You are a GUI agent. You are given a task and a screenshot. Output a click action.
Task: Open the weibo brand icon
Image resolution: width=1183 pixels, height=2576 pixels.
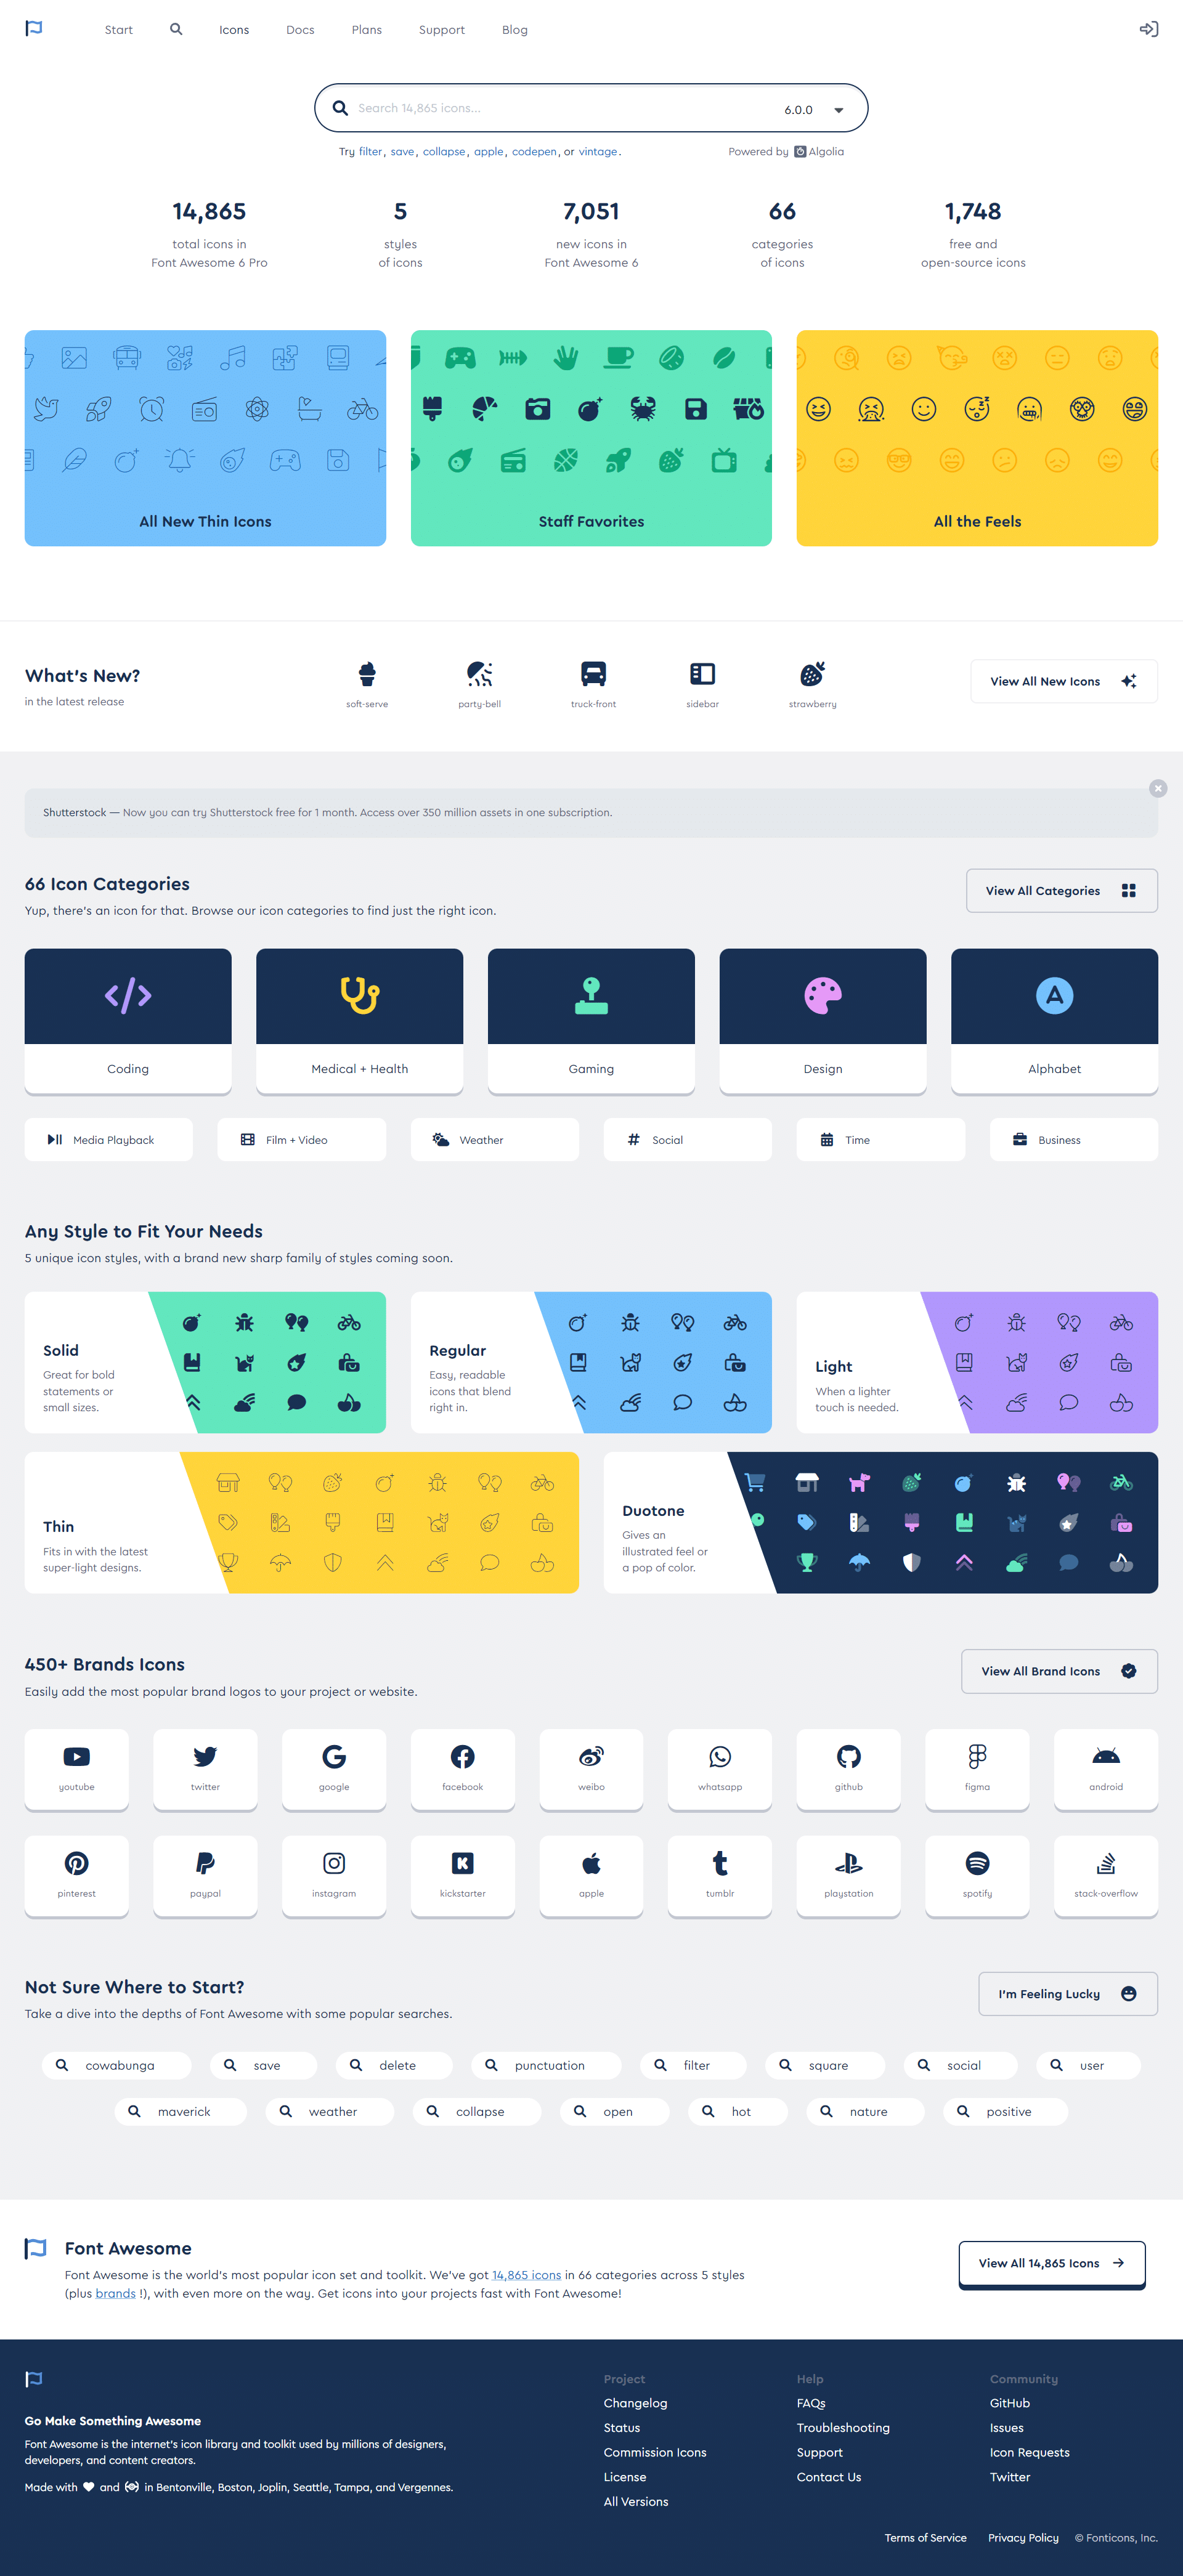point(591,1769)
